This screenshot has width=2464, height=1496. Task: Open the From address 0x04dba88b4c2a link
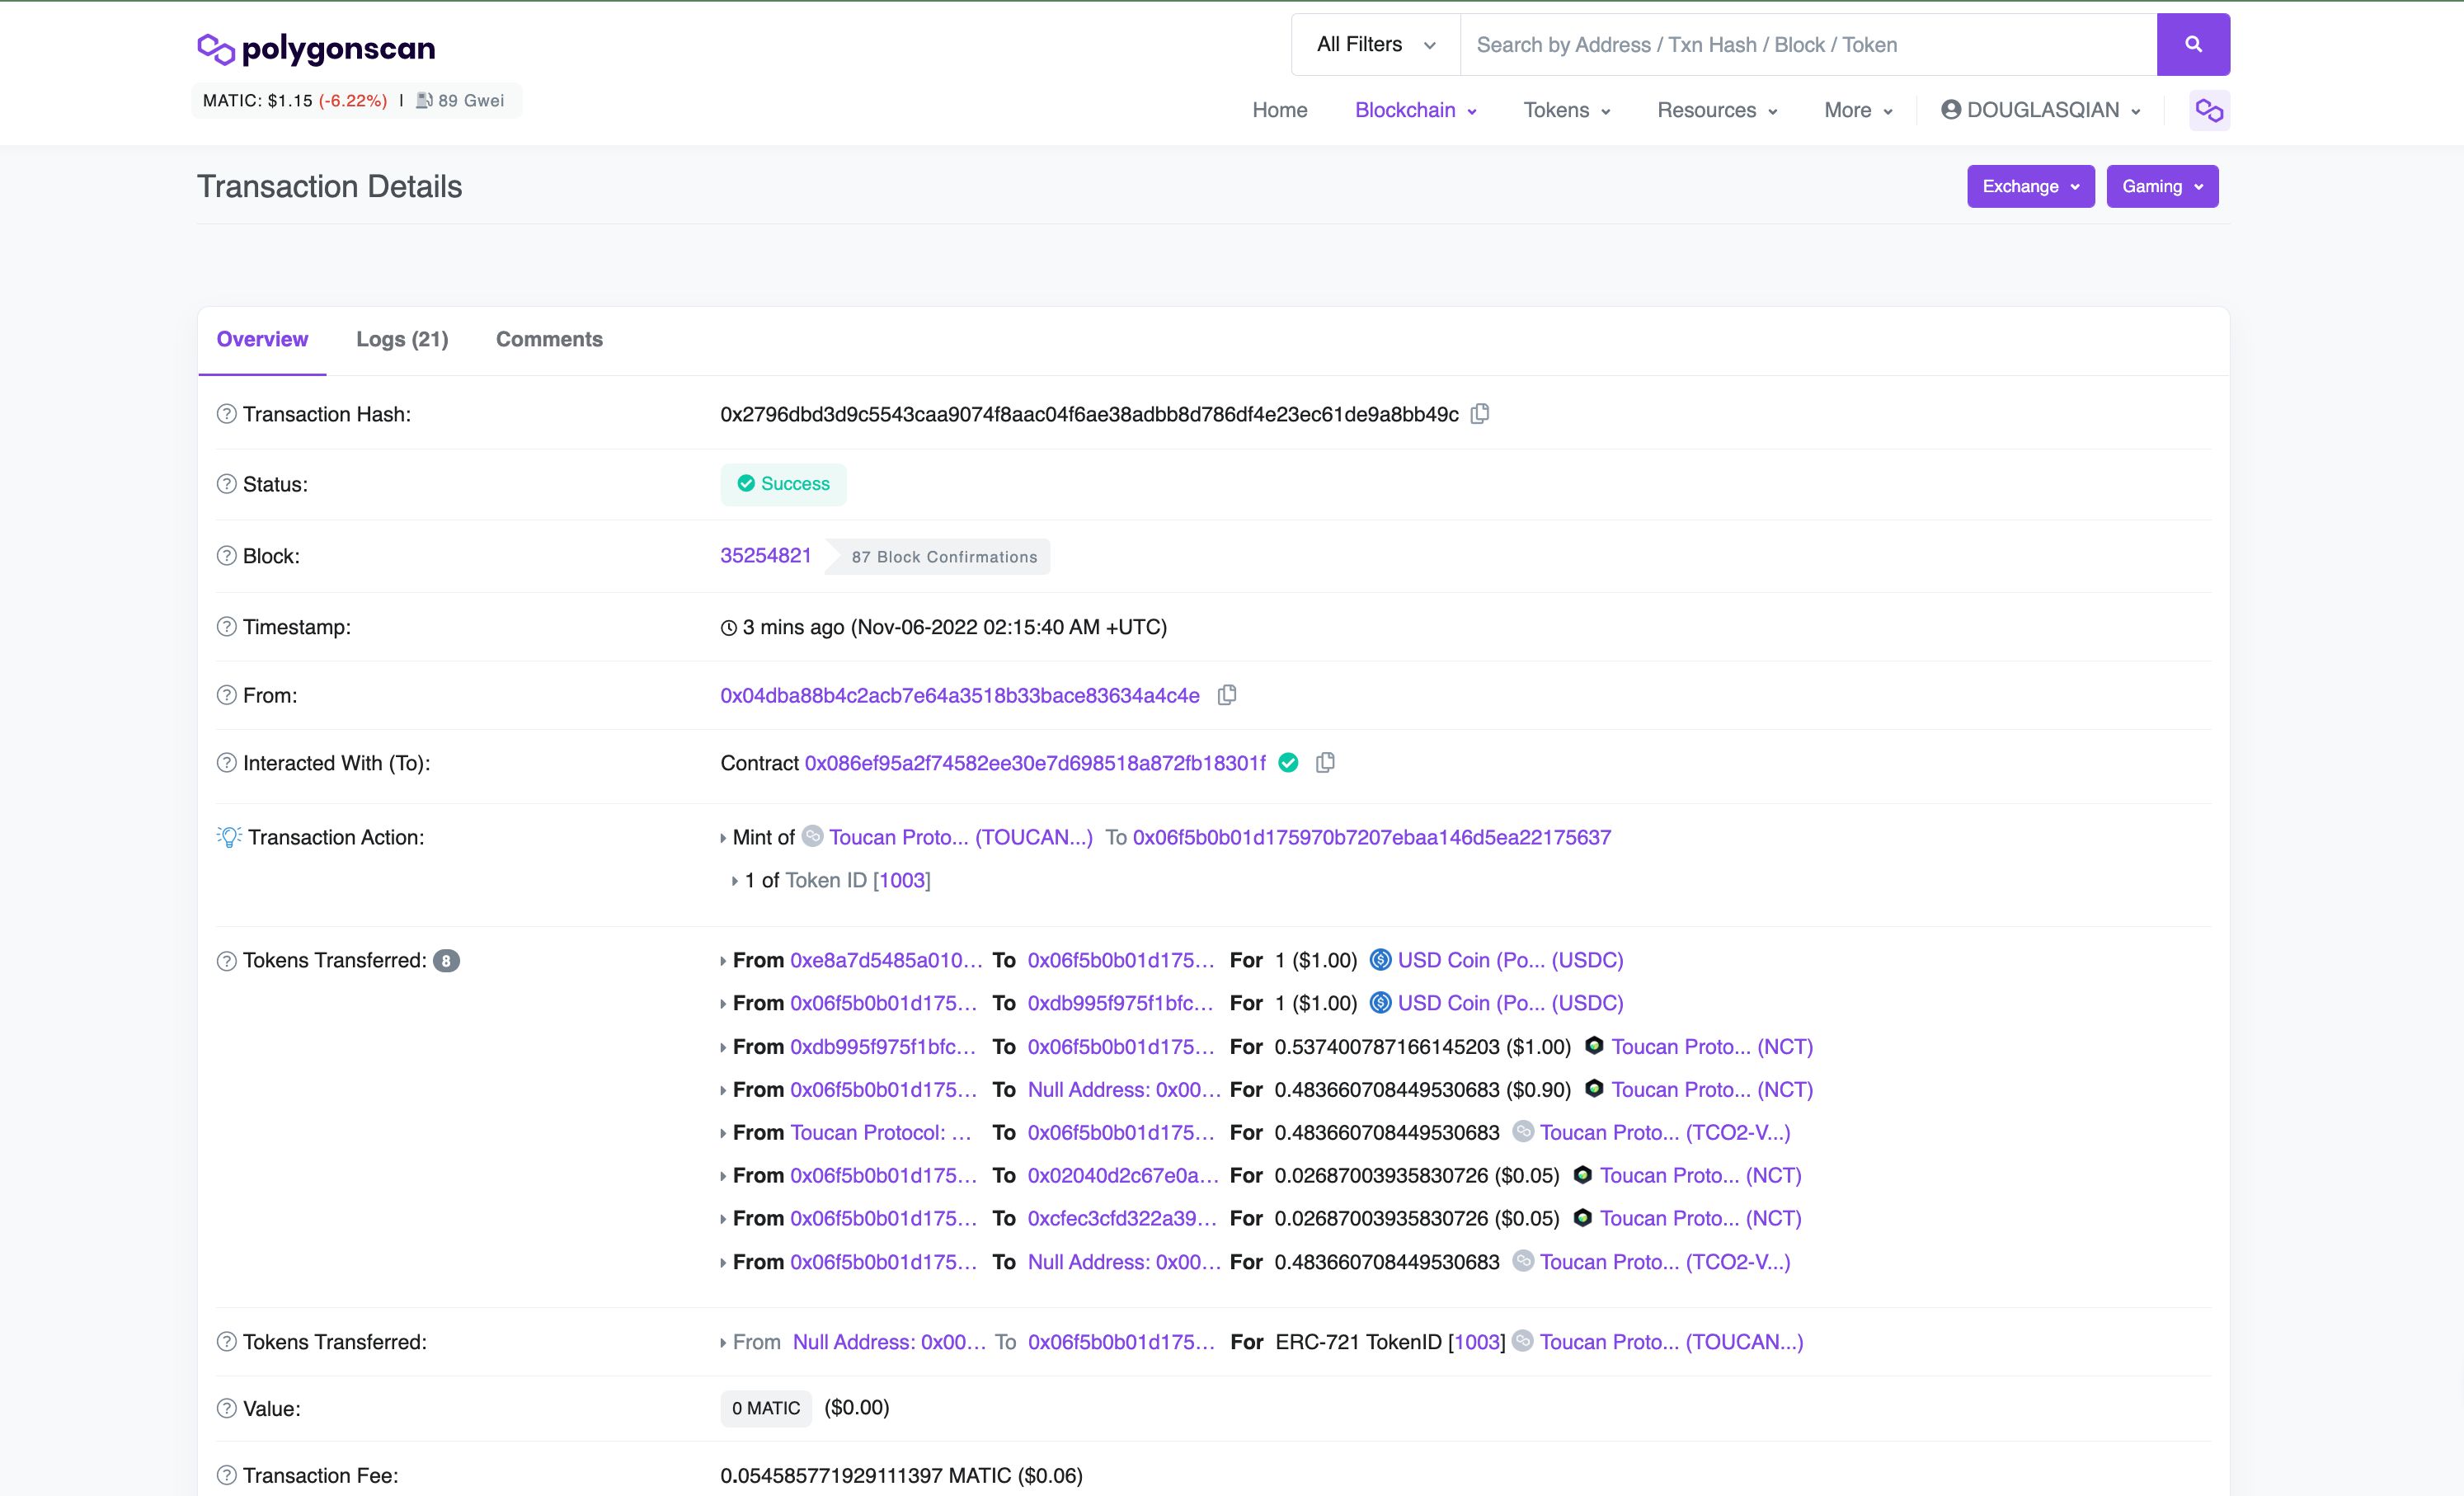pos(960,695)
